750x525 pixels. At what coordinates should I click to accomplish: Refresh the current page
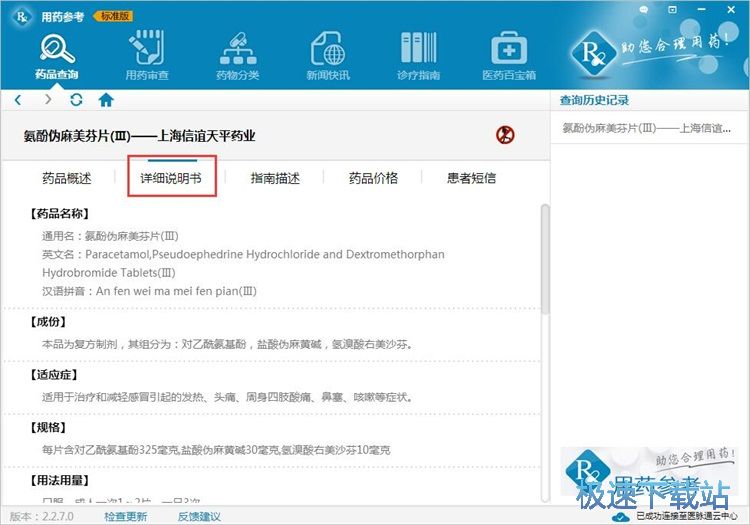pyautogui.click(x=76, y=100)
